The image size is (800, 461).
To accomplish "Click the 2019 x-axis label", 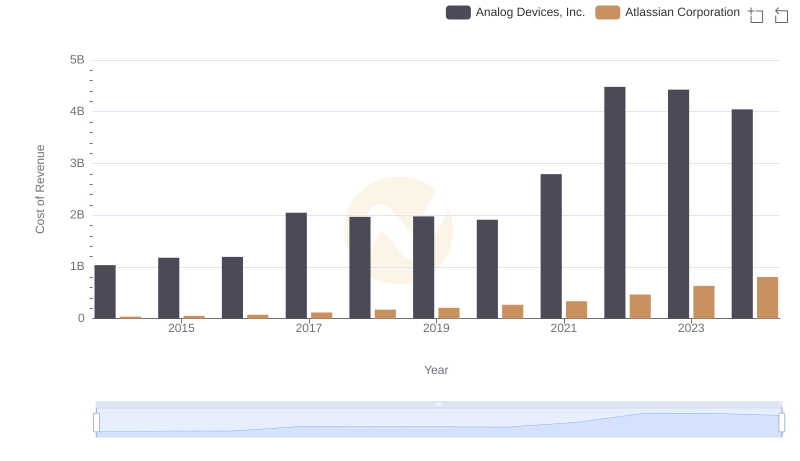I will 436,328.
